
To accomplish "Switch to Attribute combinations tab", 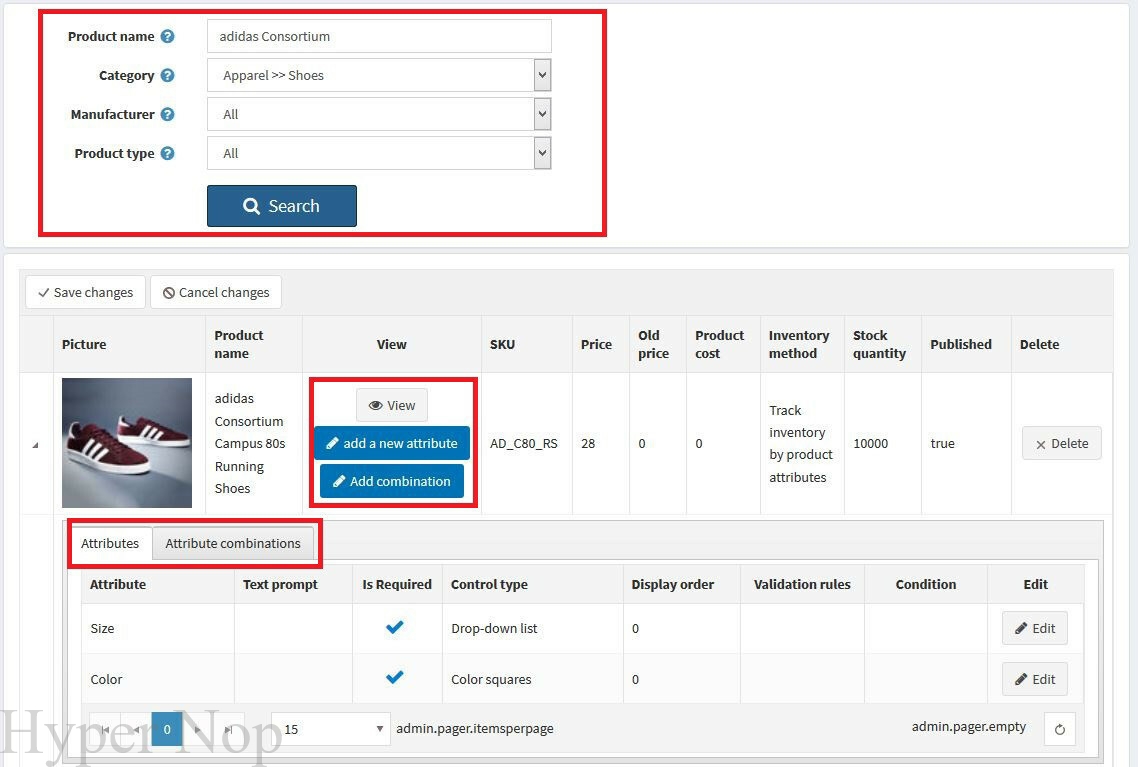I will coord(233,544).
